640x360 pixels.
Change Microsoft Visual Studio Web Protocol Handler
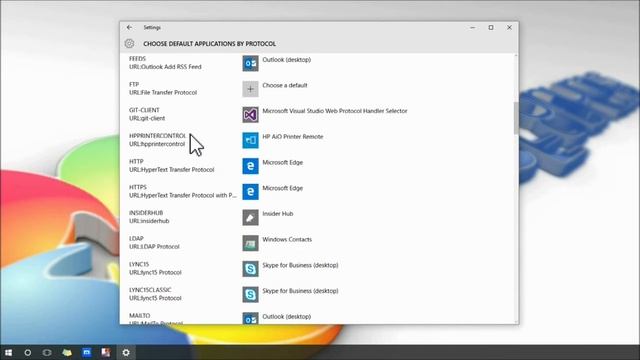(335, 111)
